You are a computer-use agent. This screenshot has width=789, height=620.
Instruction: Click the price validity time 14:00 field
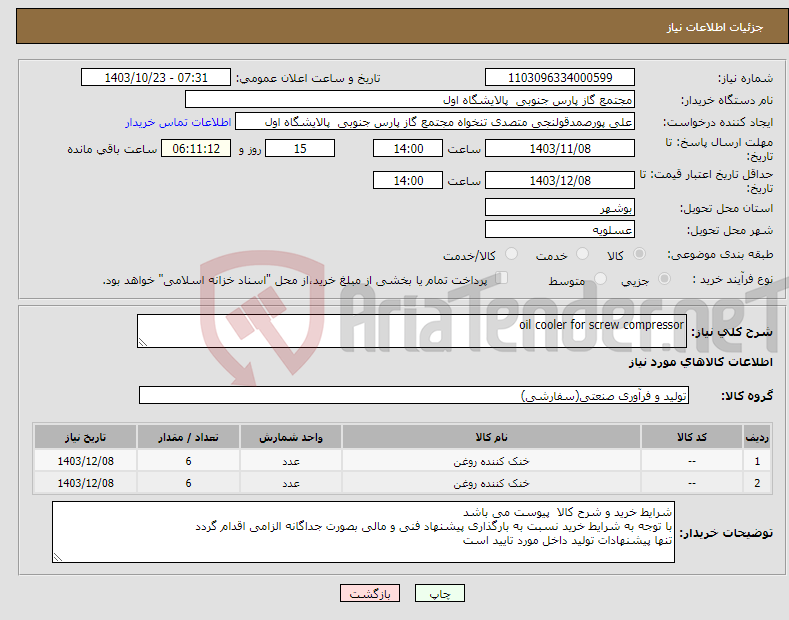408,180
